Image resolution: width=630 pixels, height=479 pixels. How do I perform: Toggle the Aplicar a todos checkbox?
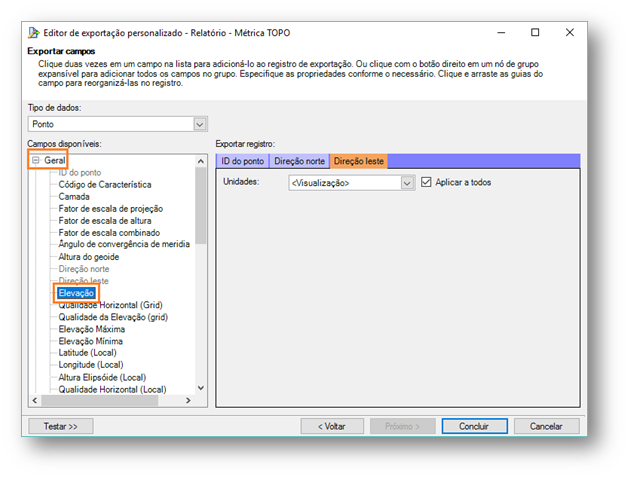click(427, 182)
